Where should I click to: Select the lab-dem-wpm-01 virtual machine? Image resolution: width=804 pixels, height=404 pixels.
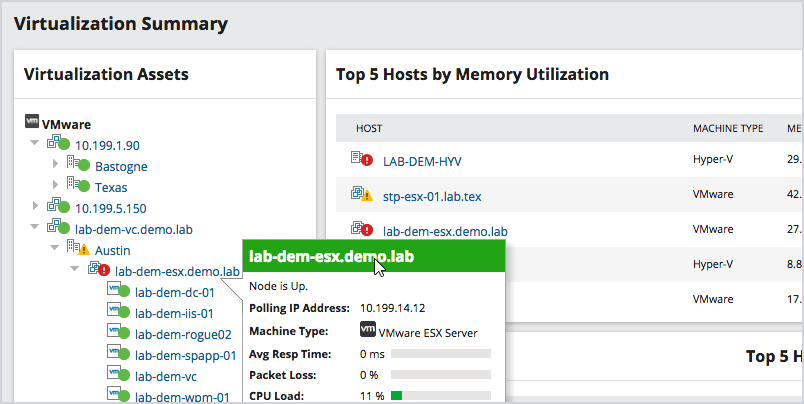pyautogui.click(x=182, y=397)
